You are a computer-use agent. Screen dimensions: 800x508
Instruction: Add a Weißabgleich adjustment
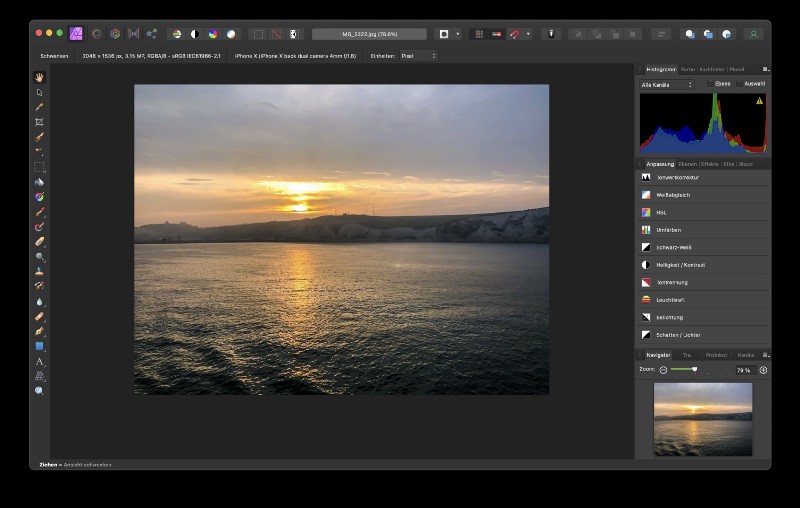[673, 195]
